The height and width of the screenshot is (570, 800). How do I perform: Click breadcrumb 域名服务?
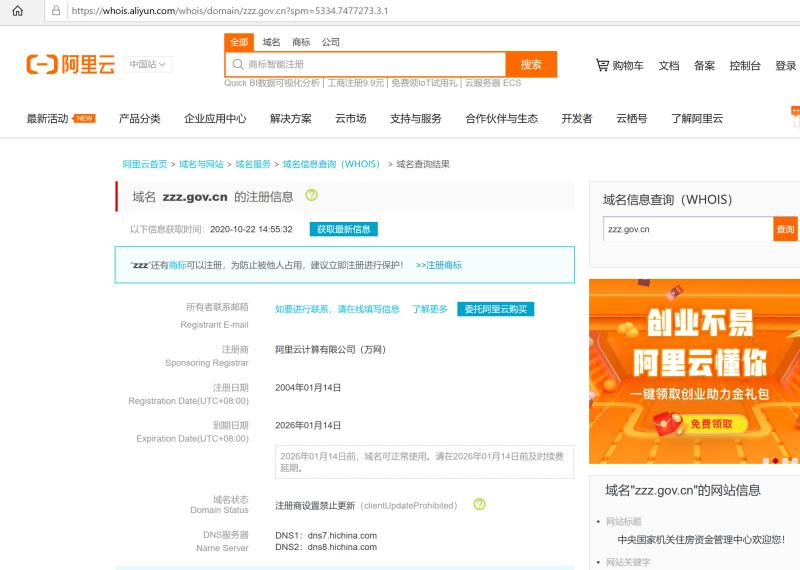click(253, 164)
